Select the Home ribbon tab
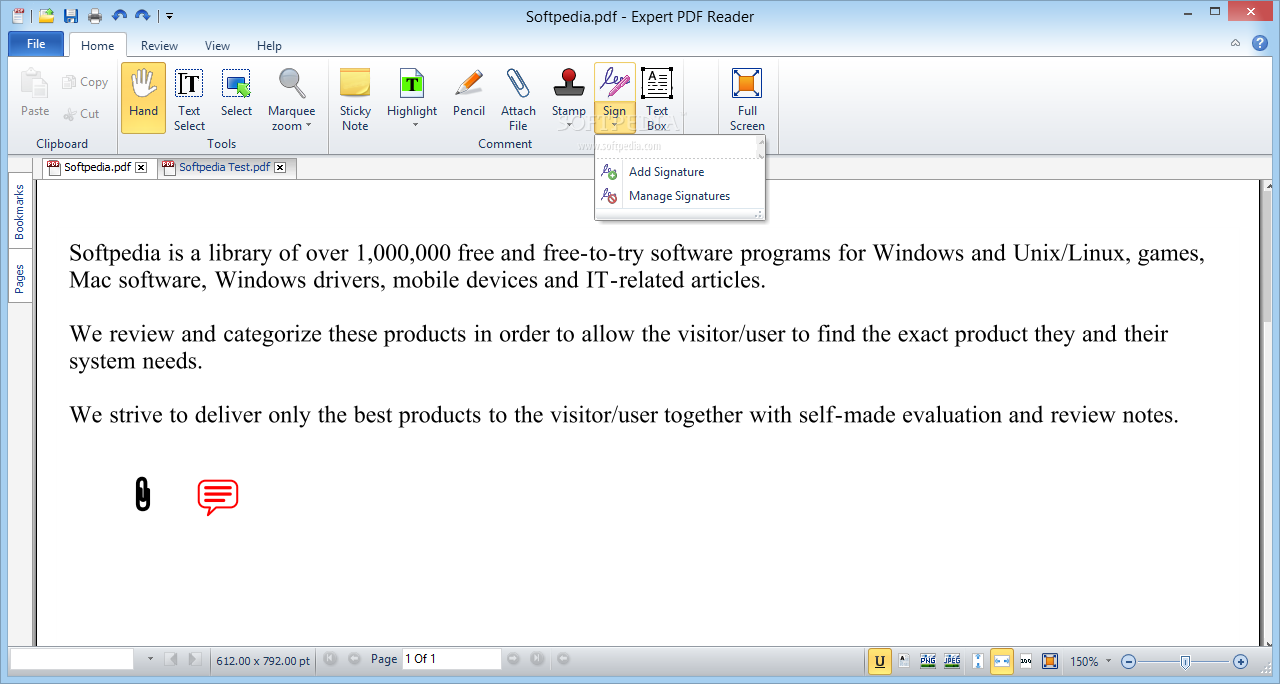The image size is (1280, 684). 98,45
